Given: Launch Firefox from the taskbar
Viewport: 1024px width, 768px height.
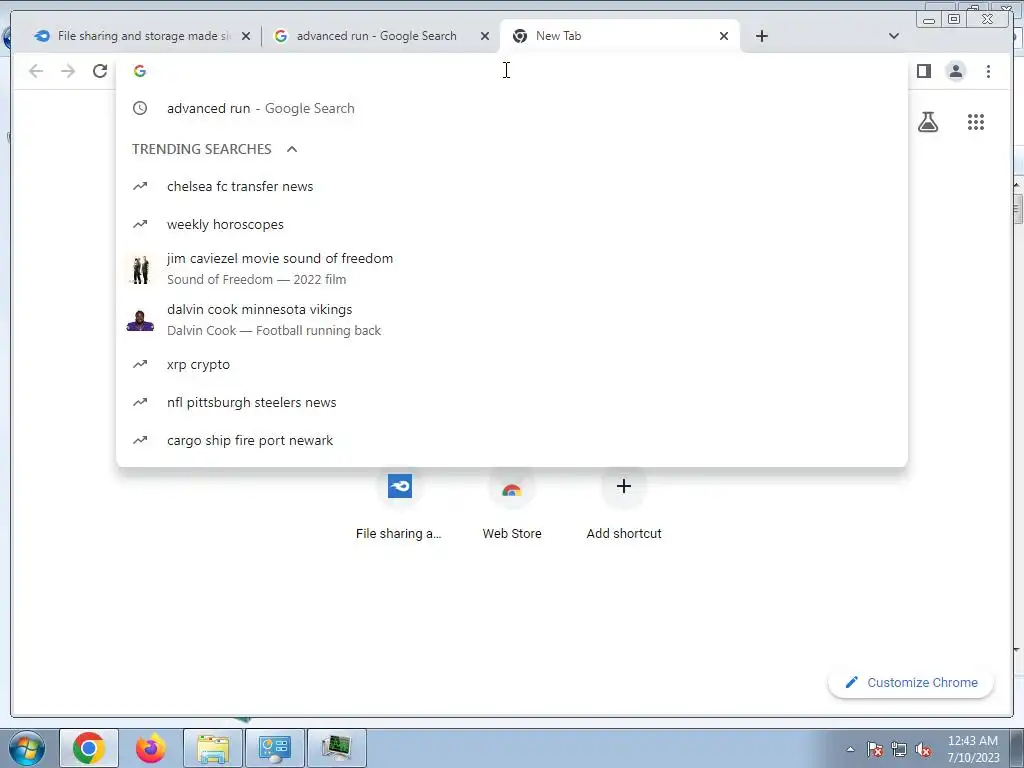Looking at the screenshot, I should pyautogui.click(x=151, y=748).
